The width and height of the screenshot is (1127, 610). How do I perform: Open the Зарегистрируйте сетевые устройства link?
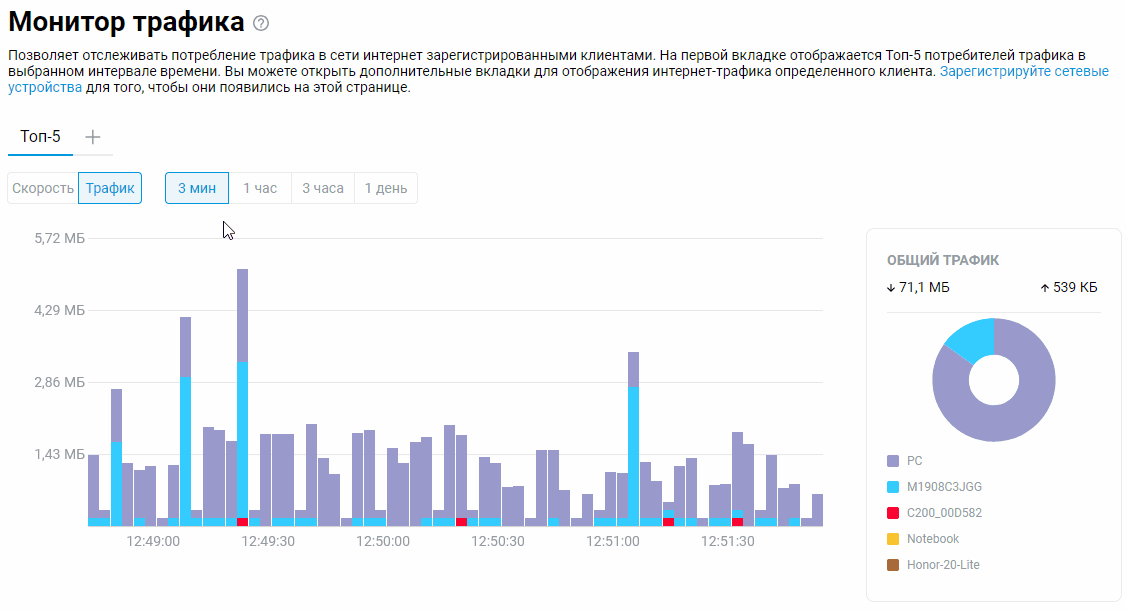pyautogui.click(x=1023, y=72)
